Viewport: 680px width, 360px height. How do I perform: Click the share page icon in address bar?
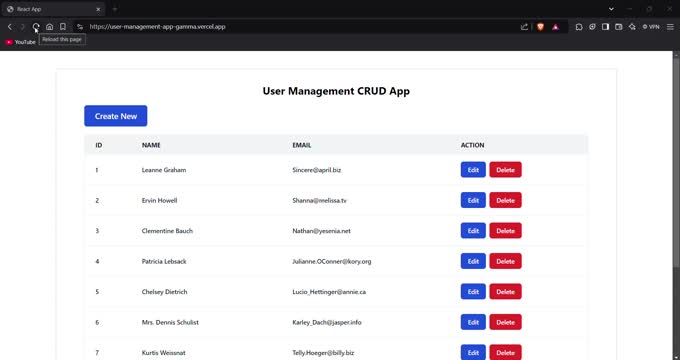tap(524, 27)
